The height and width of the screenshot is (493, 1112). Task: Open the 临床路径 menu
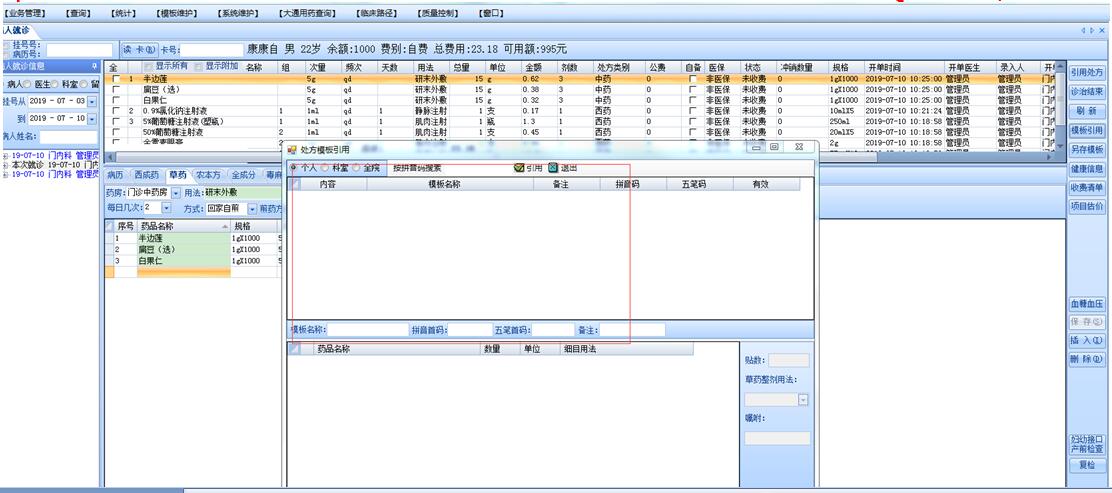click(377, 13)
